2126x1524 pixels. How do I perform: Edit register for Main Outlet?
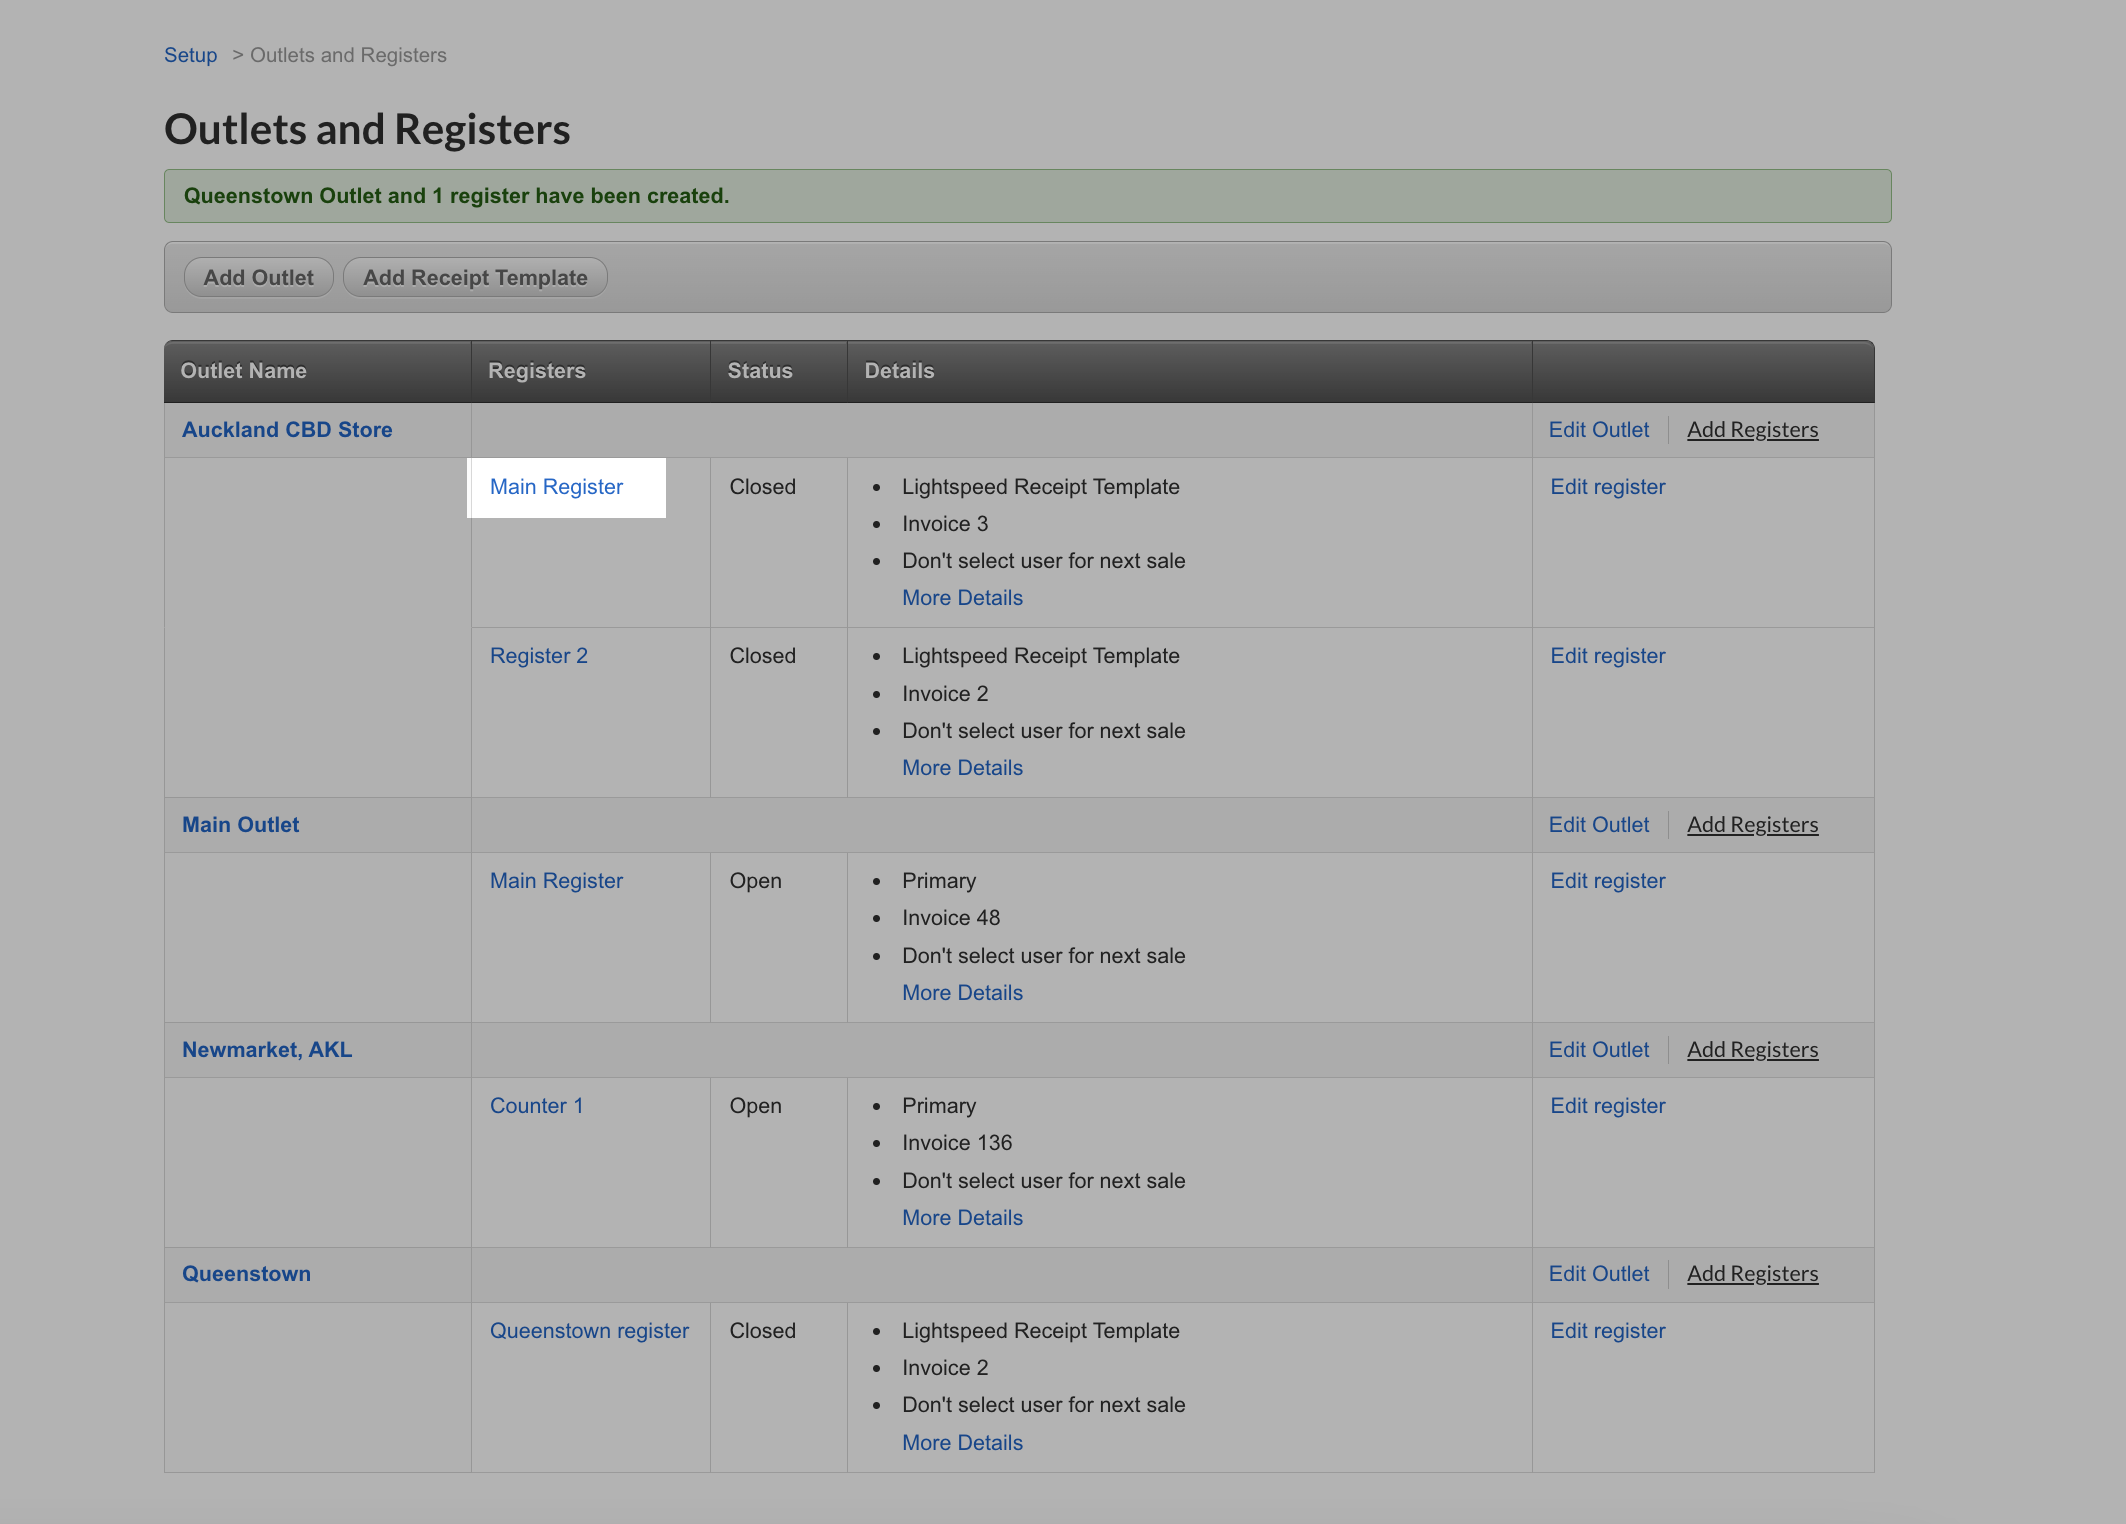pos(1607,880)
